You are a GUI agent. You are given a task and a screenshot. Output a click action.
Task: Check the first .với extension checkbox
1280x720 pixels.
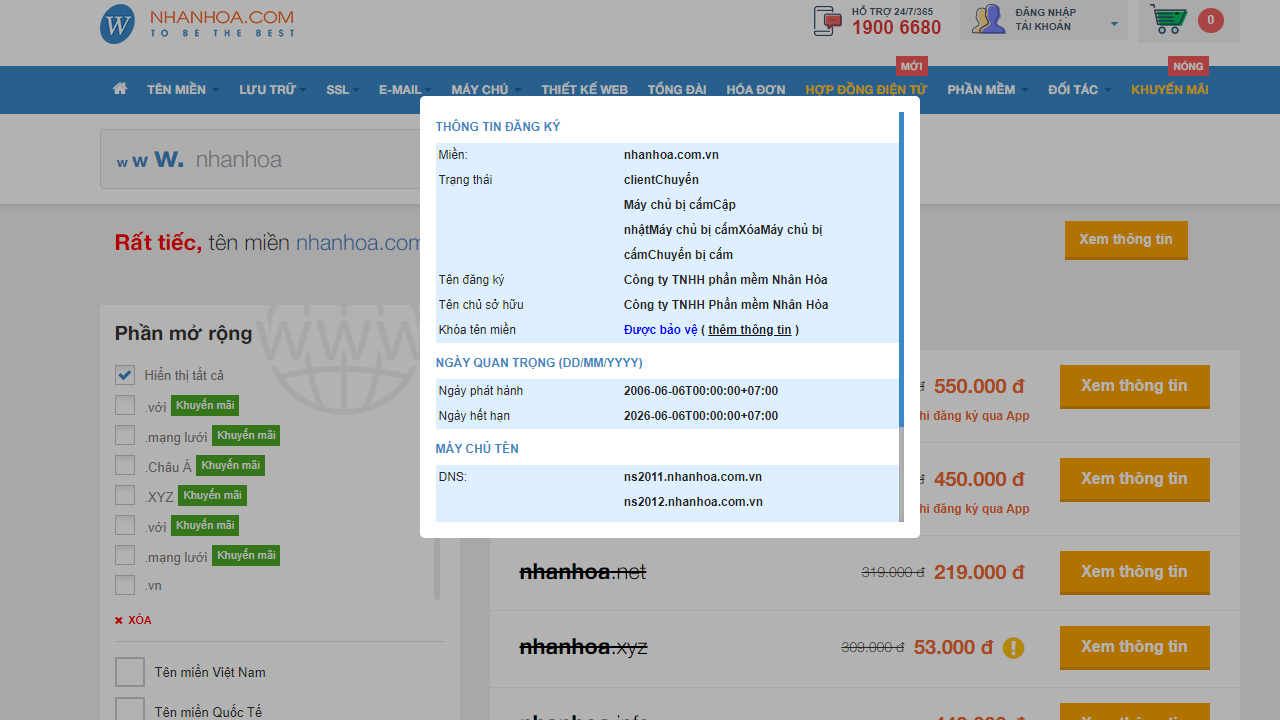[x=125, y=405]
